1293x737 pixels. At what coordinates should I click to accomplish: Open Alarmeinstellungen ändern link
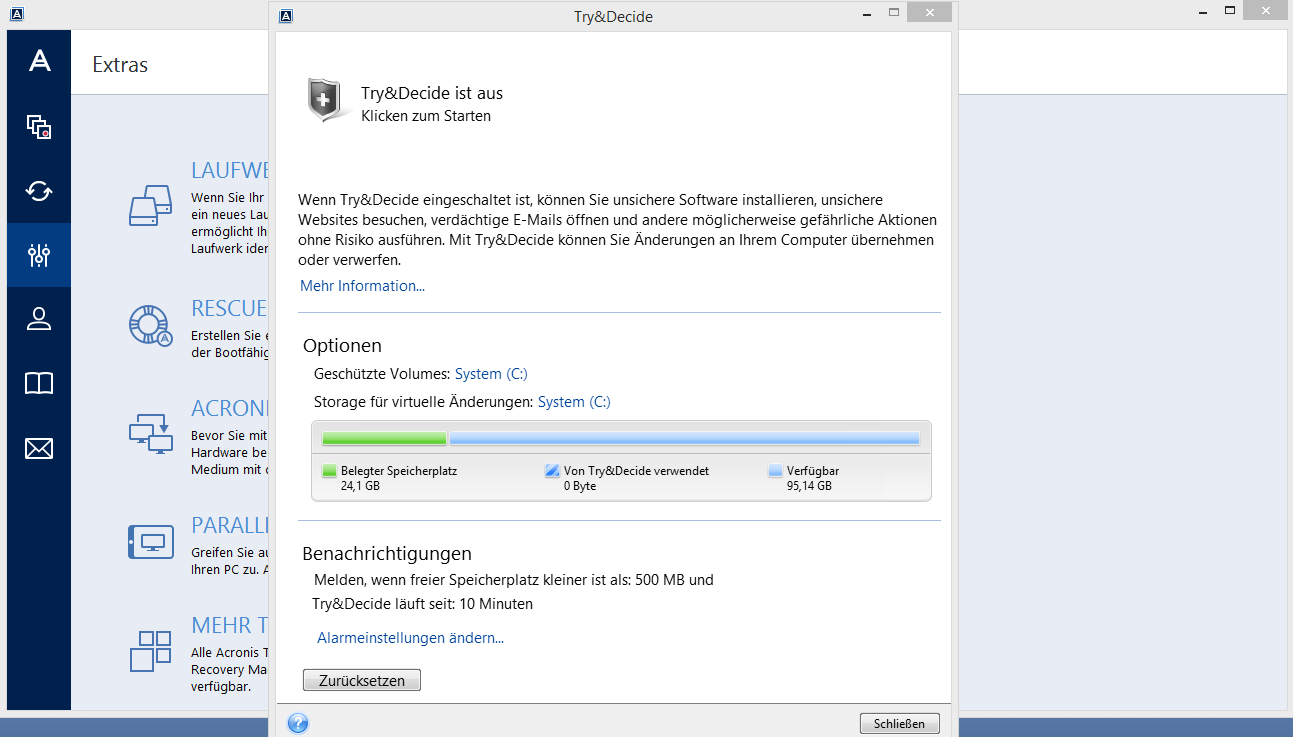(410, 638)
